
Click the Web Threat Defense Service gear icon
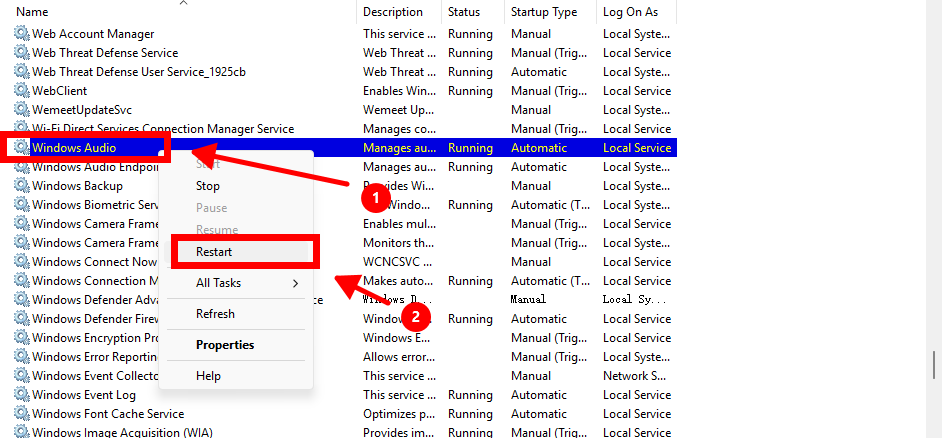21,53
